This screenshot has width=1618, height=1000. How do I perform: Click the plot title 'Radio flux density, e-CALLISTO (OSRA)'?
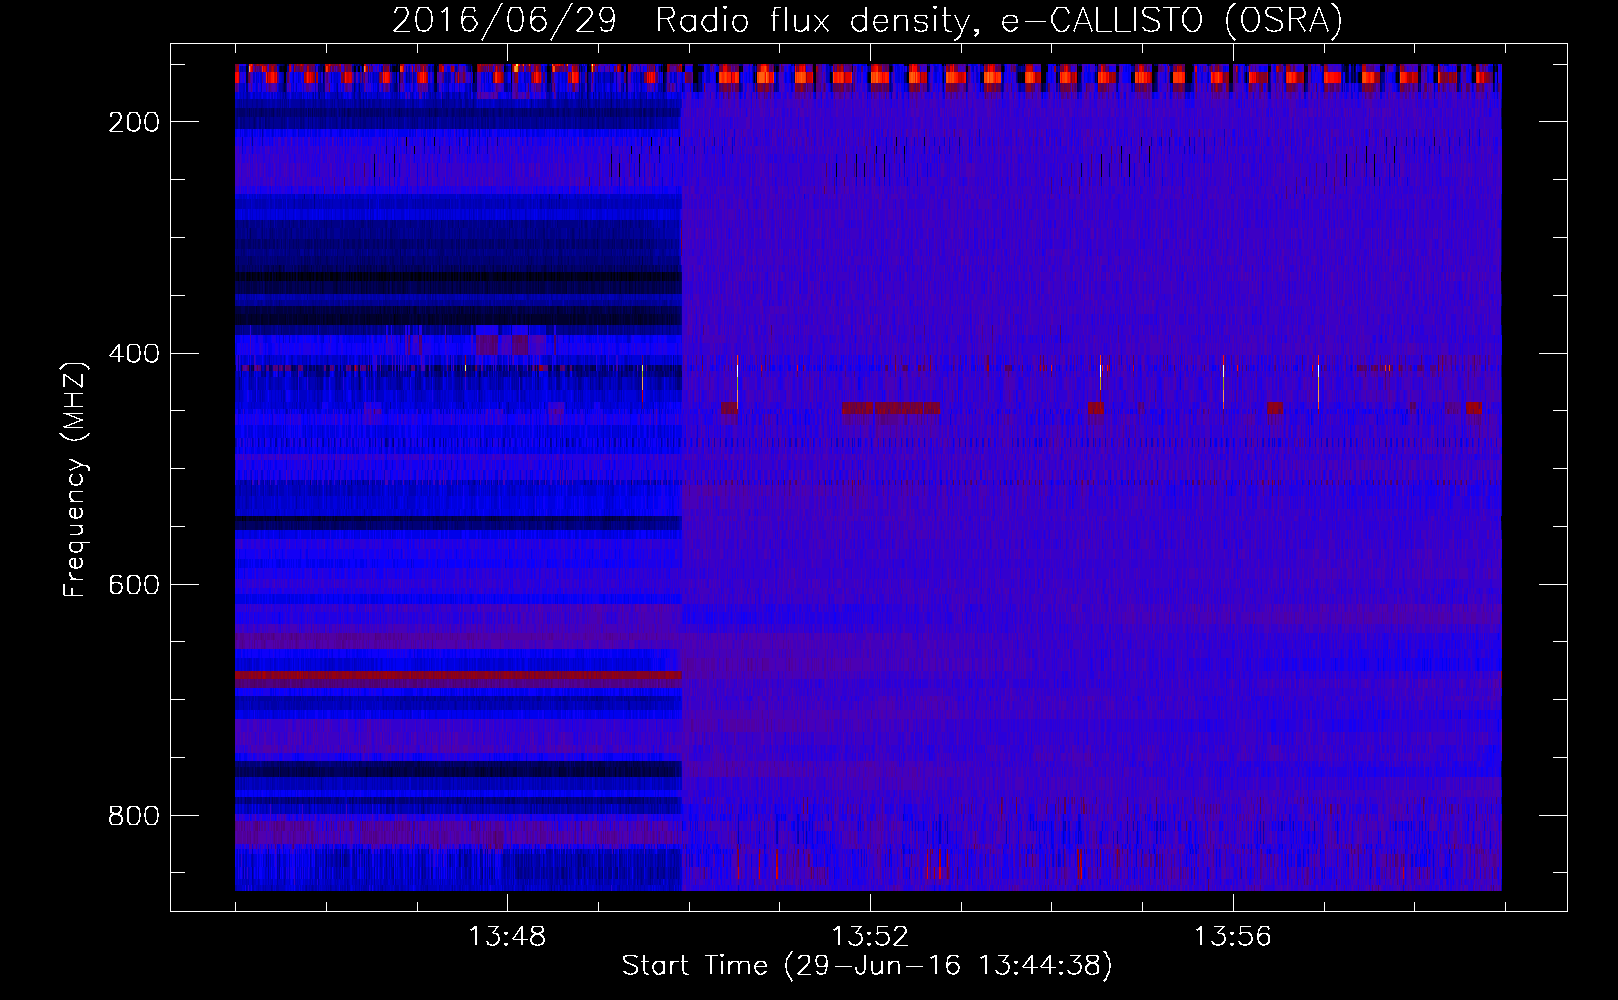999,21
